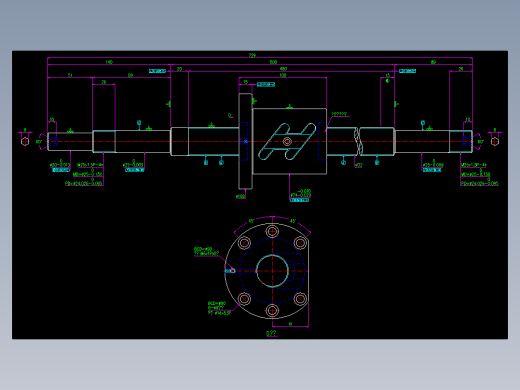Click the ball nut flange rectangle
The width and height of the screenshot is (520, 390).
245,141
